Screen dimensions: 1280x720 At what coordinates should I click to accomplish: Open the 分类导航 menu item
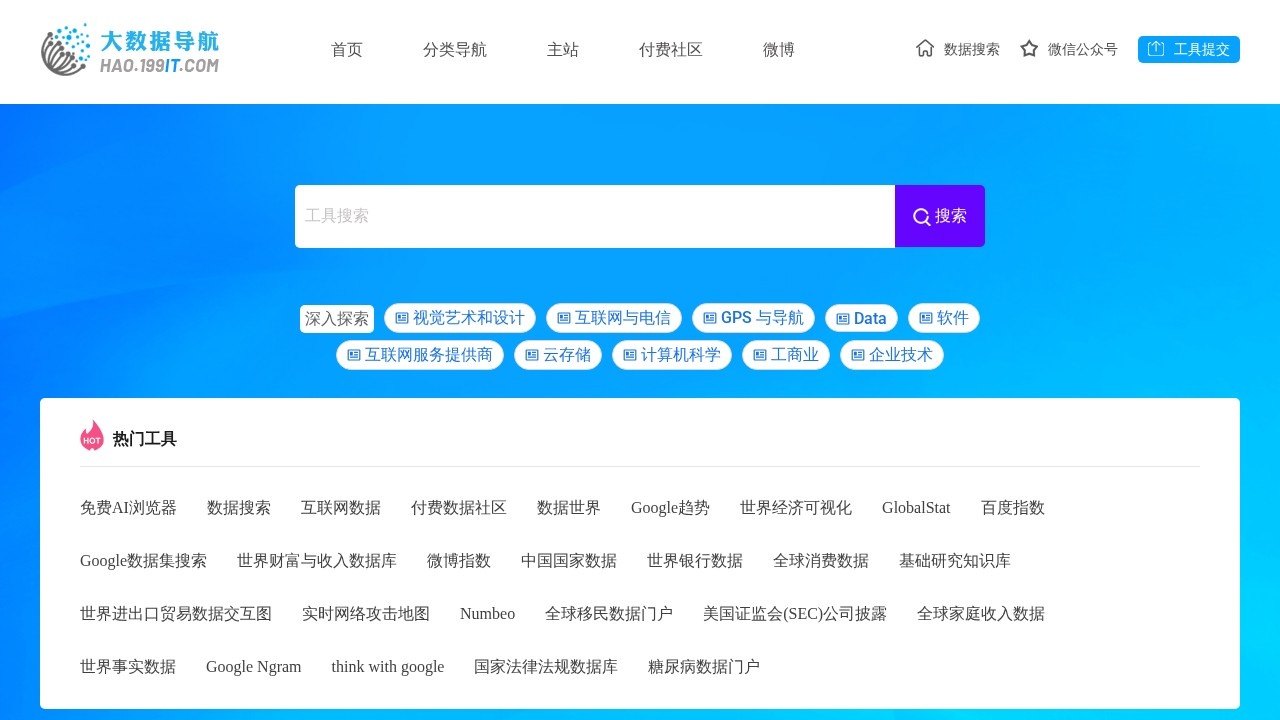pos(455,50)
